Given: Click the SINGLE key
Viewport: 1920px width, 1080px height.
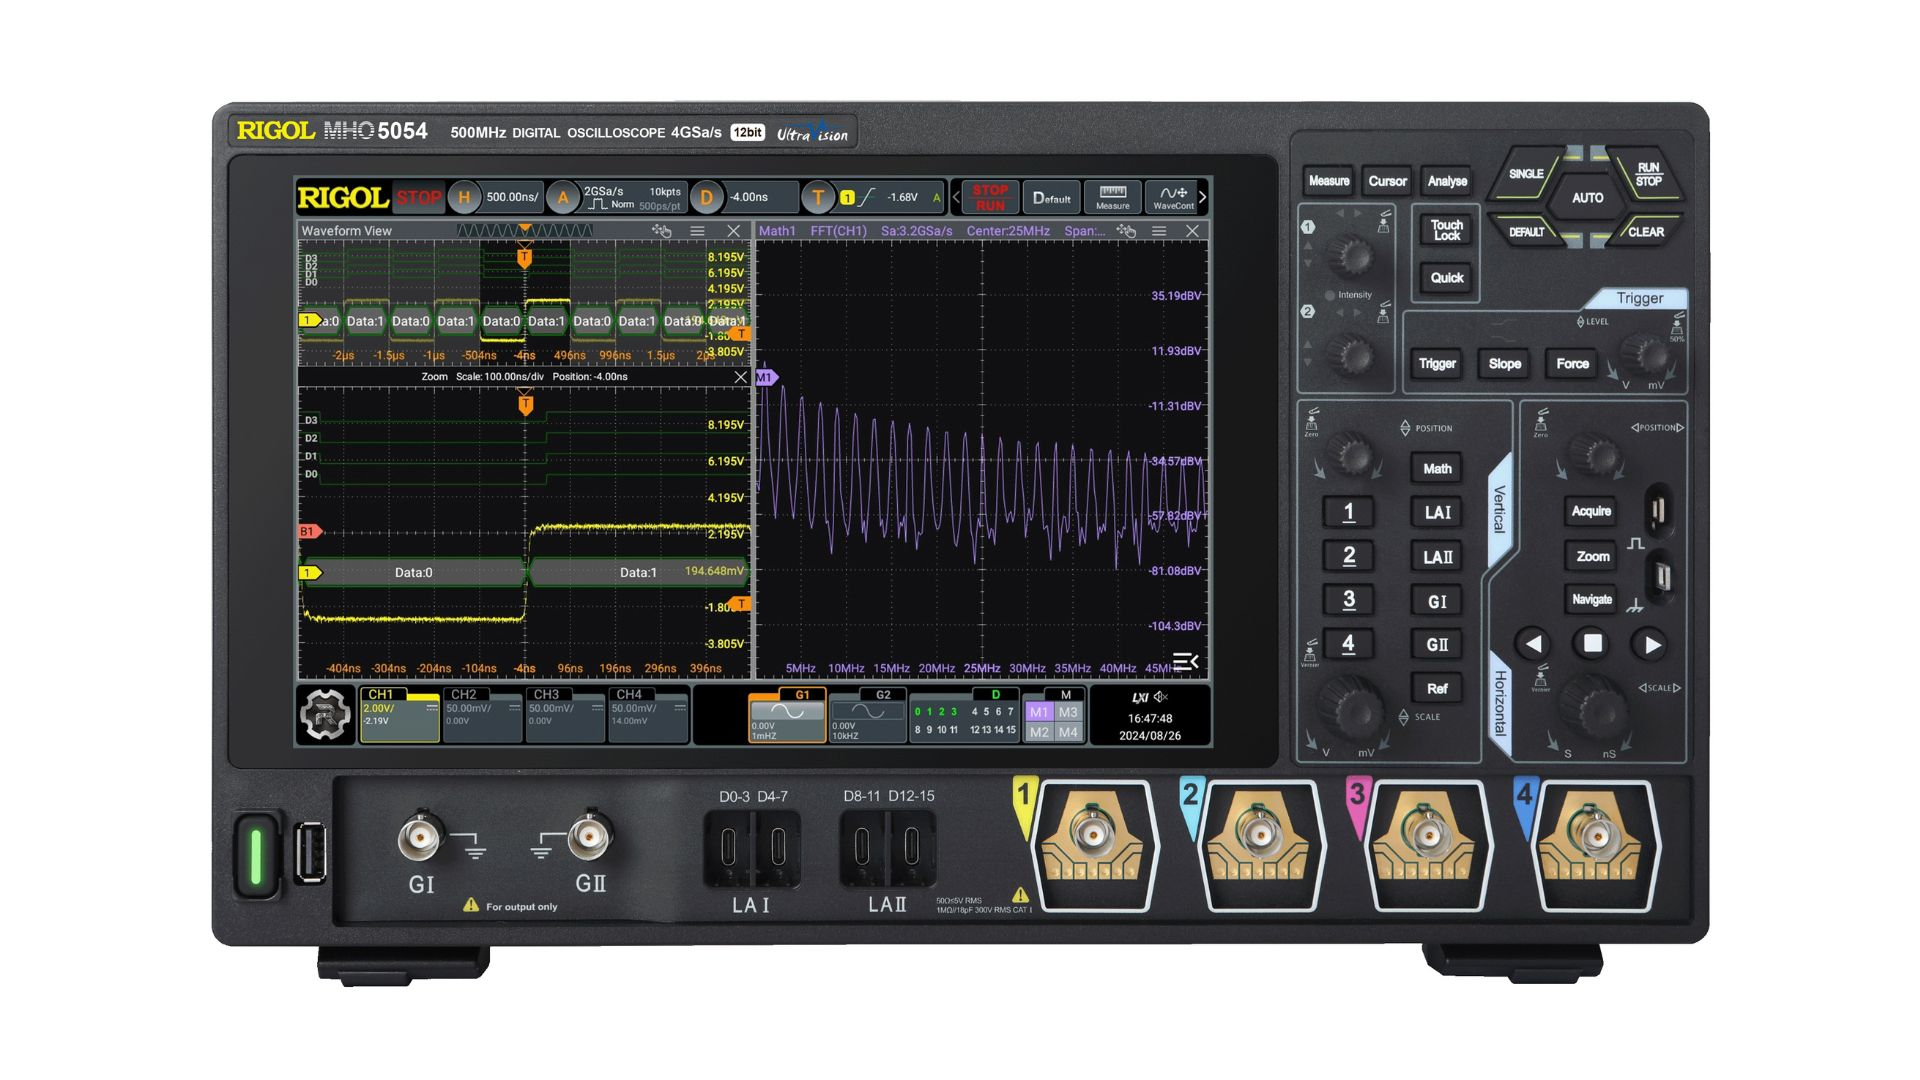Looking at the screenshot, I should click(x=1525, y=174).
